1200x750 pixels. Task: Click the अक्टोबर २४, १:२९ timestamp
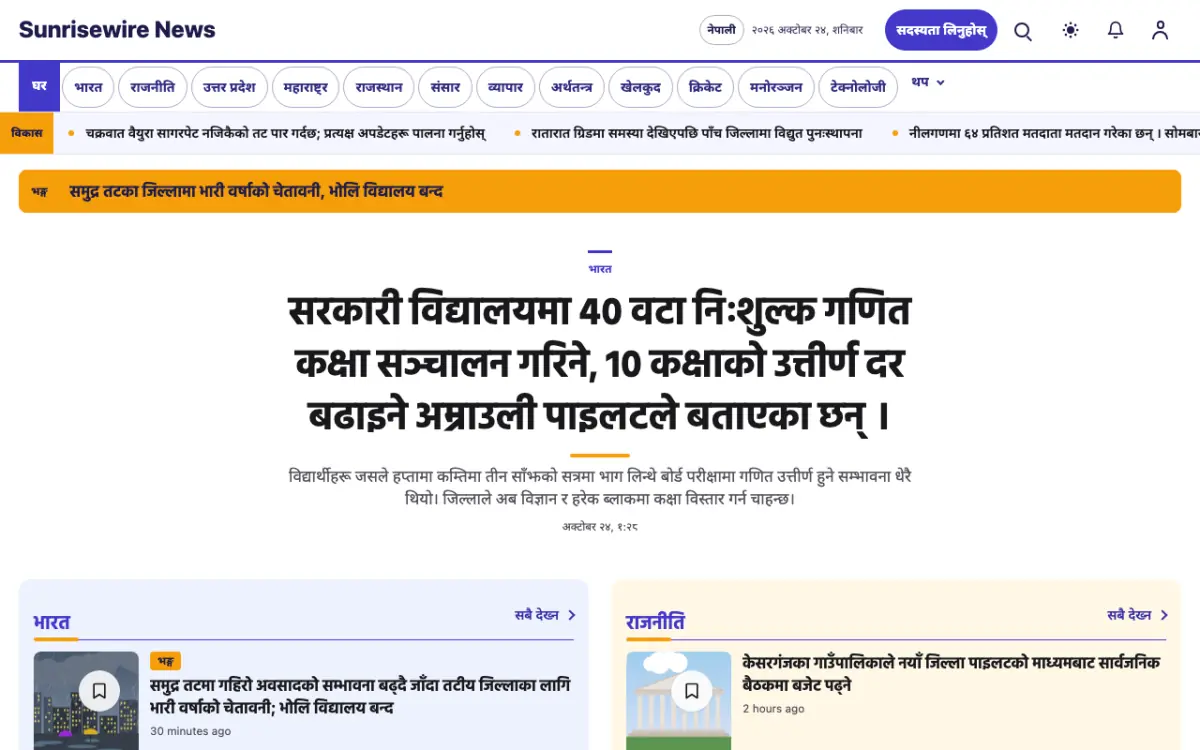tap(600, 526)
